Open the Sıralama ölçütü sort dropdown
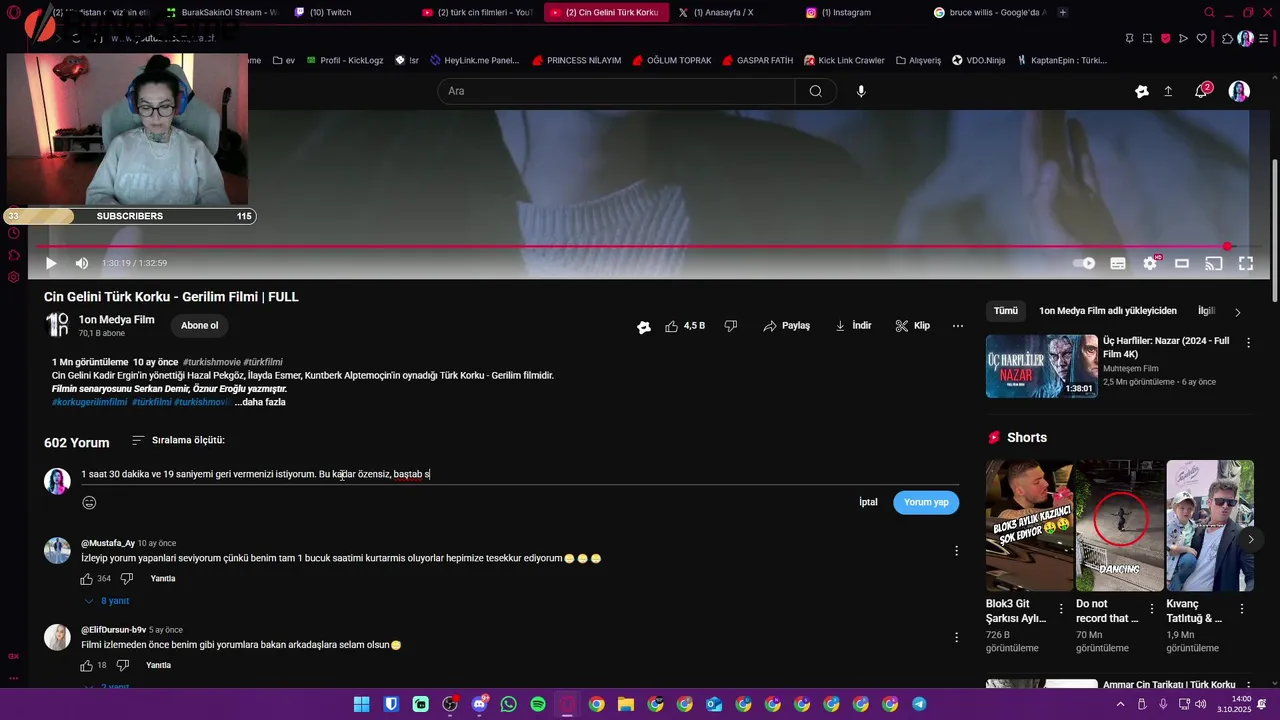Viewport: 1280px width, 720px height. pyautogui.click(x=178, y=440)
